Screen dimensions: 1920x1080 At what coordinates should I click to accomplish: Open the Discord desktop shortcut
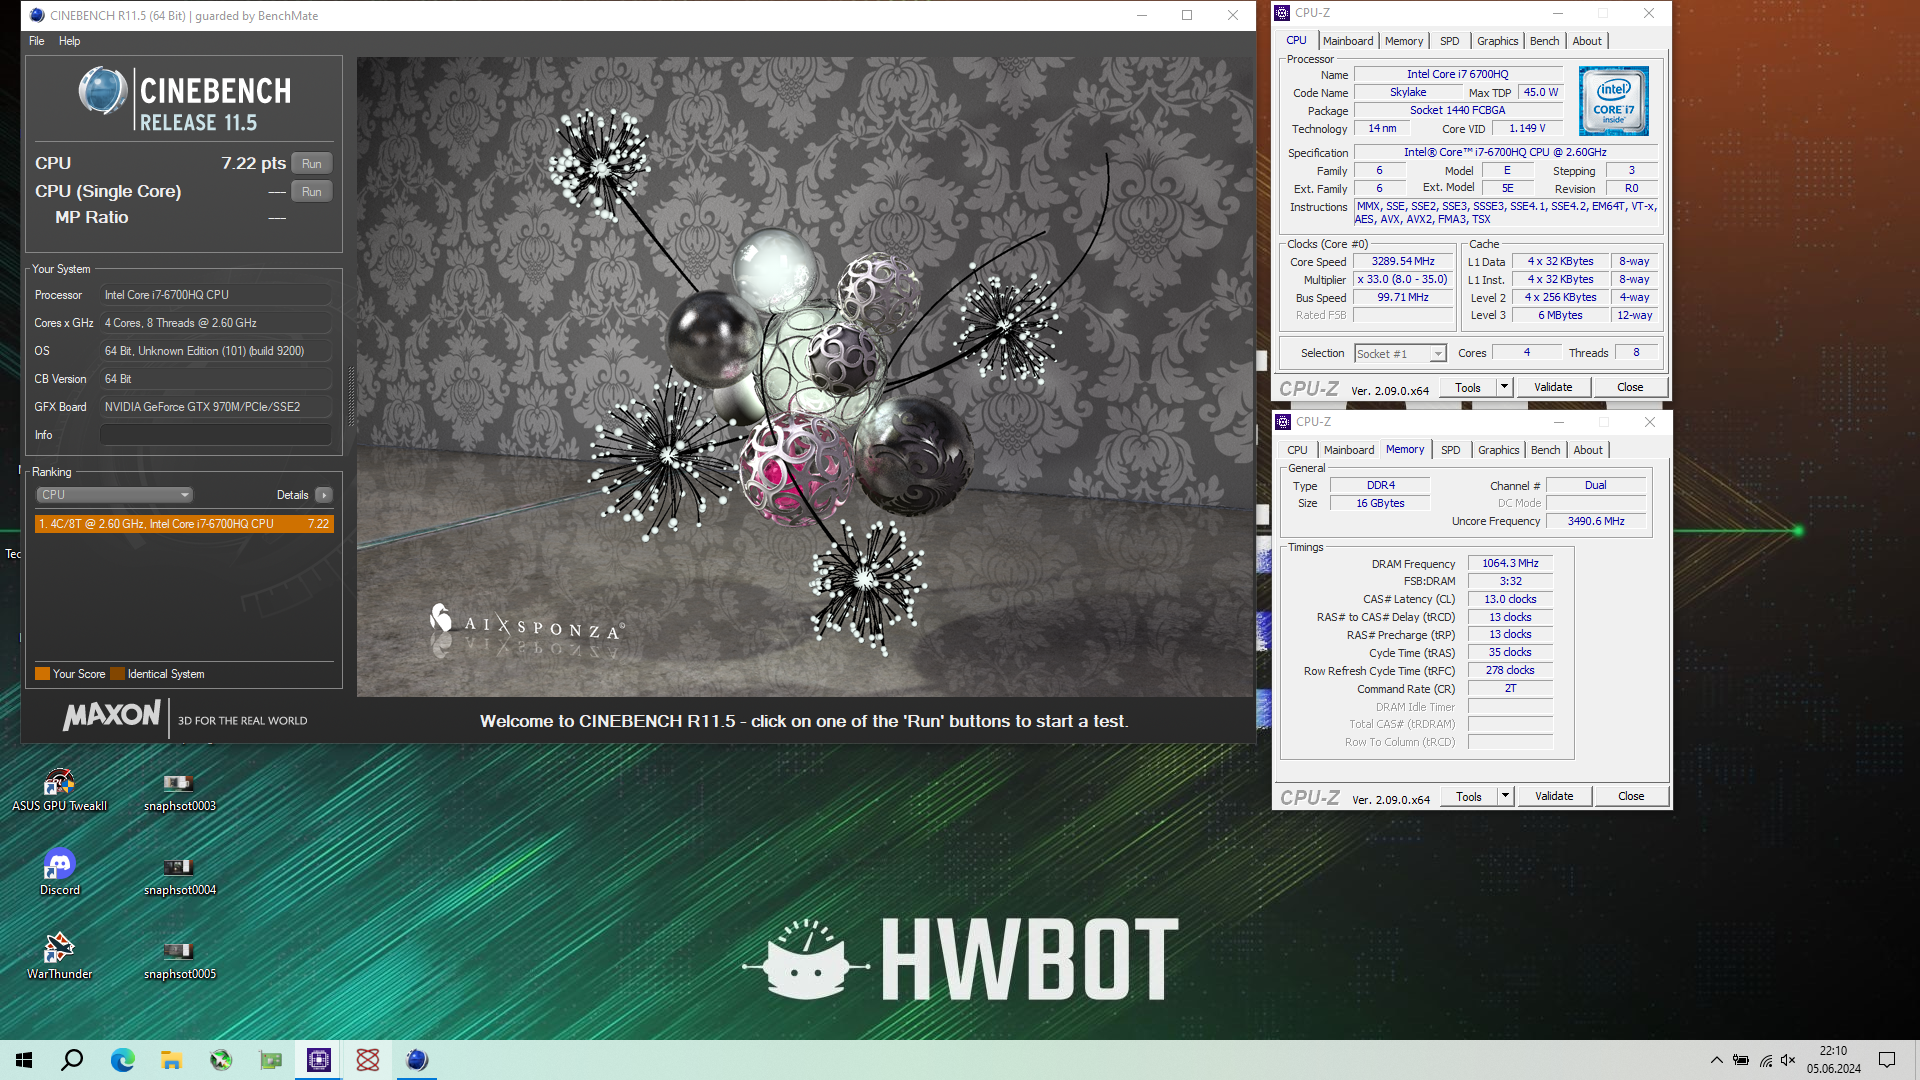[x=59, y=873]
